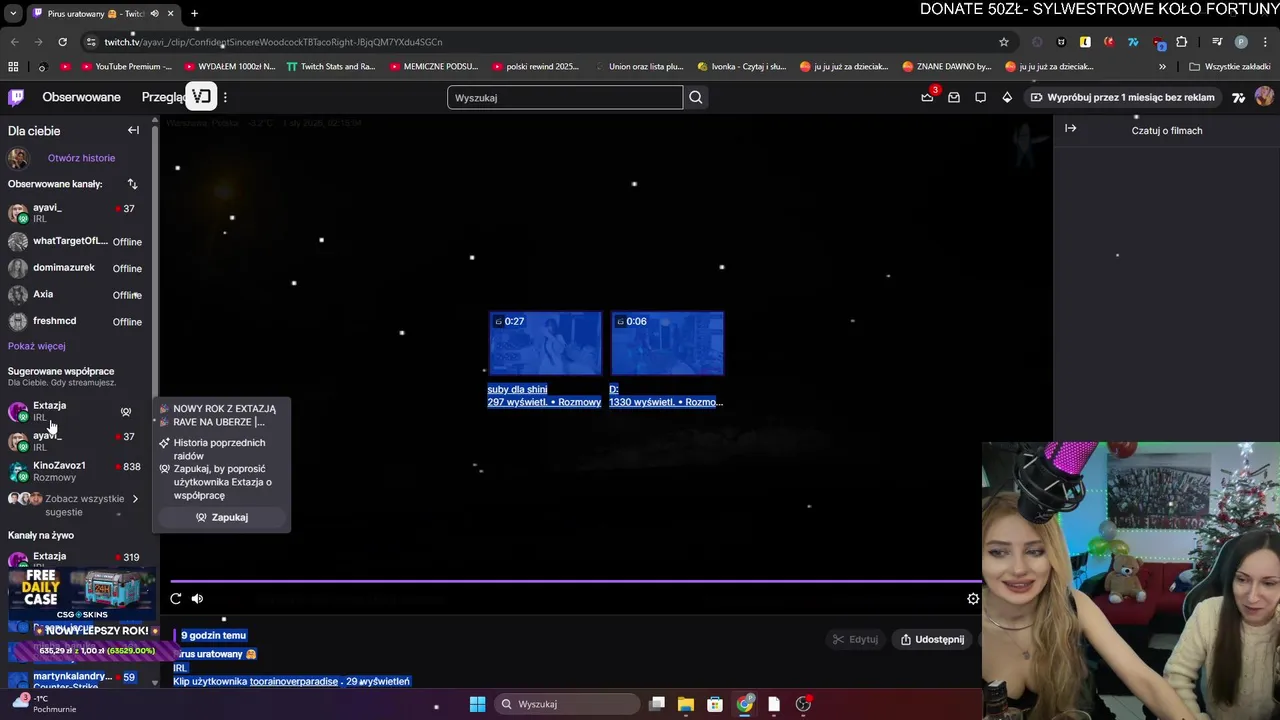Image resolution: width=1280 pixels, height=720 pixels.
Task: Open the Chrome profile P avatar
Action: (x=1241, y=42)
